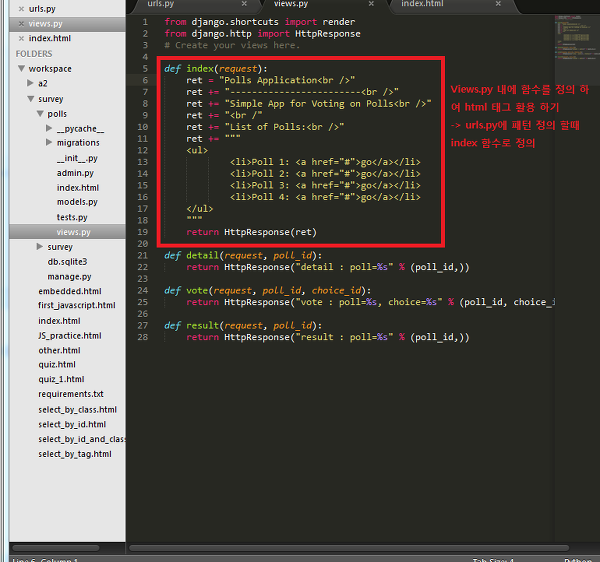
Task: Open embedded.html in sidebar
Action: pyautogui.click(x=70, y=291)
